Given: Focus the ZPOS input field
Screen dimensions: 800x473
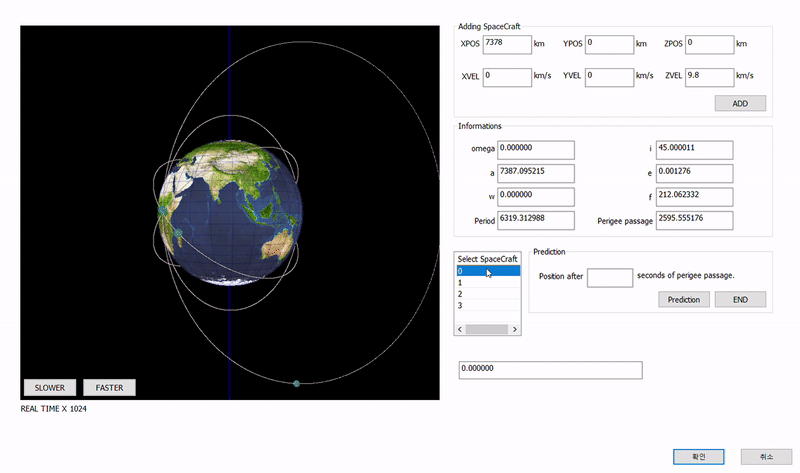Looking at the screenshot, I should pos(710,44).
